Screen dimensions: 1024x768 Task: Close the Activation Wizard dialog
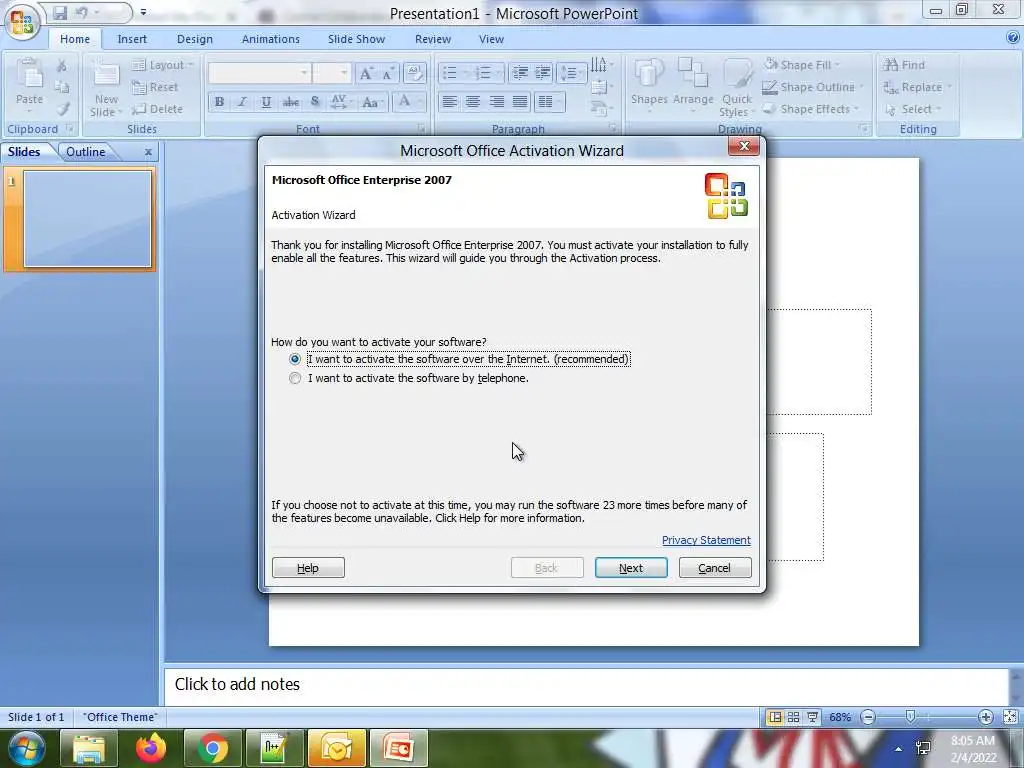coord(743,146)
